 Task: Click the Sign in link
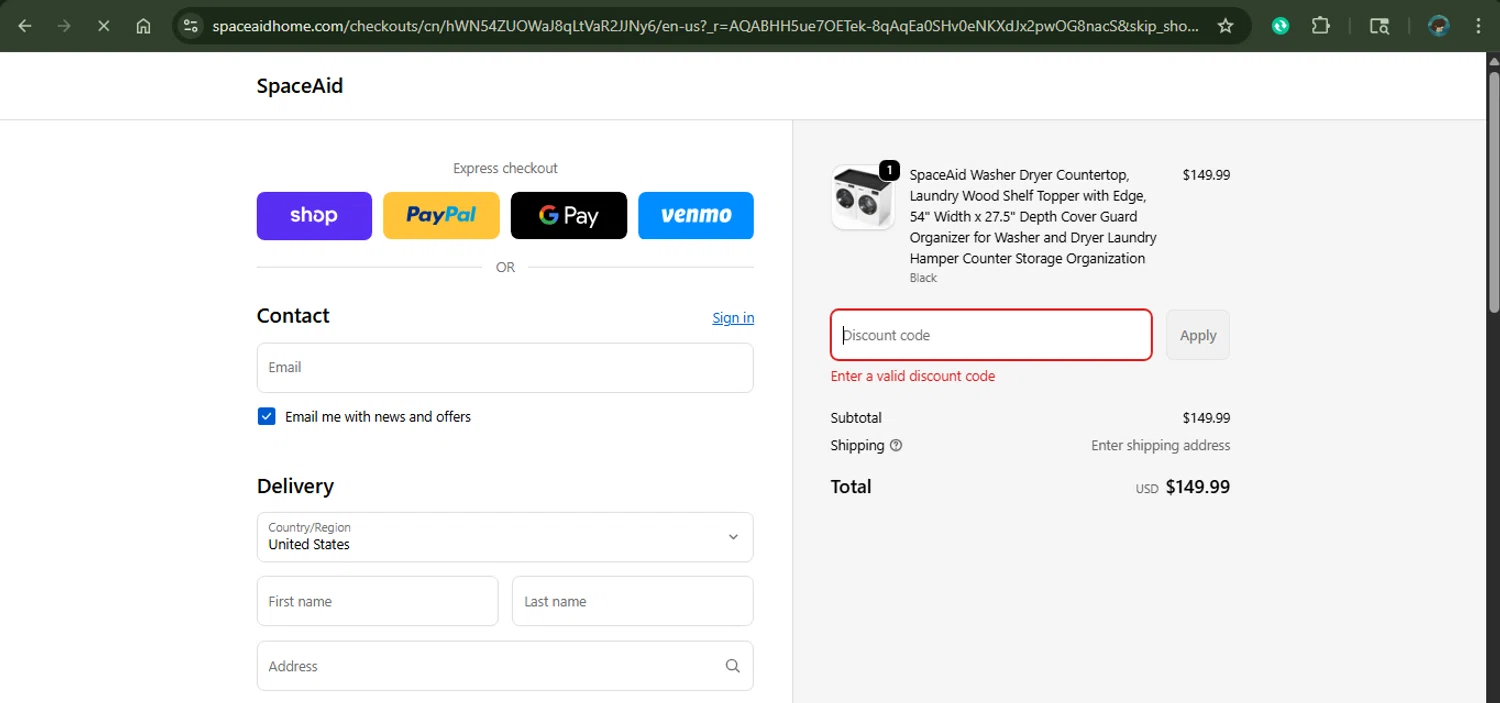(x=733, y=318)
